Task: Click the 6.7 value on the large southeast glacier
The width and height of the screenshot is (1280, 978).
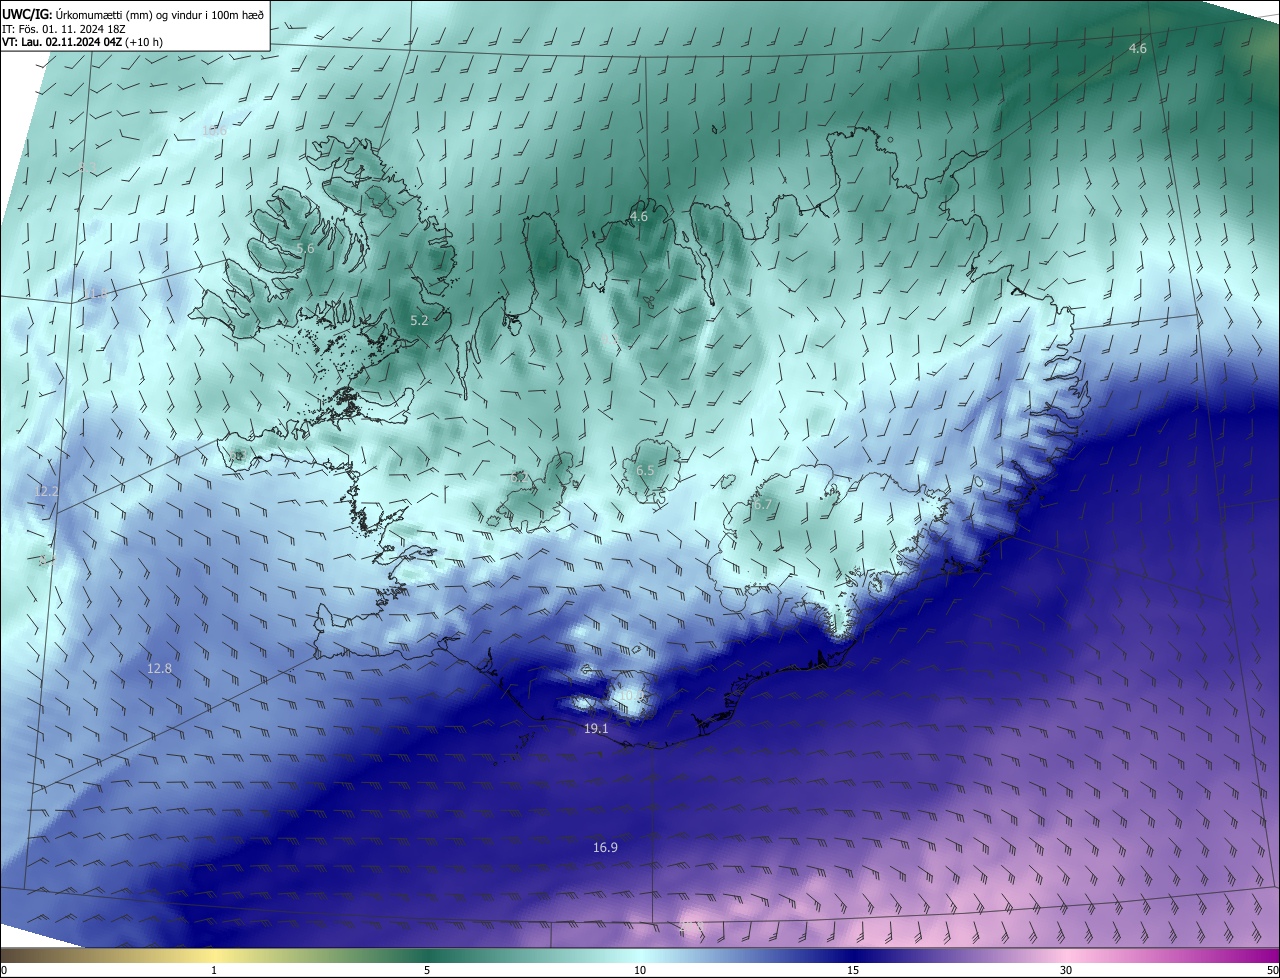Action: 762,505
